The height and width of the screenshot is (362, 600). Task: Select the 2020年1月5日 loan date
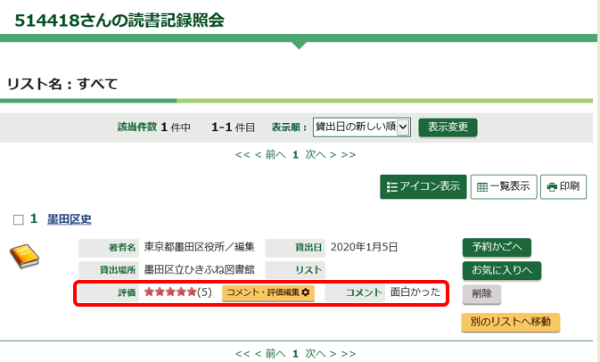pos(364,247)
